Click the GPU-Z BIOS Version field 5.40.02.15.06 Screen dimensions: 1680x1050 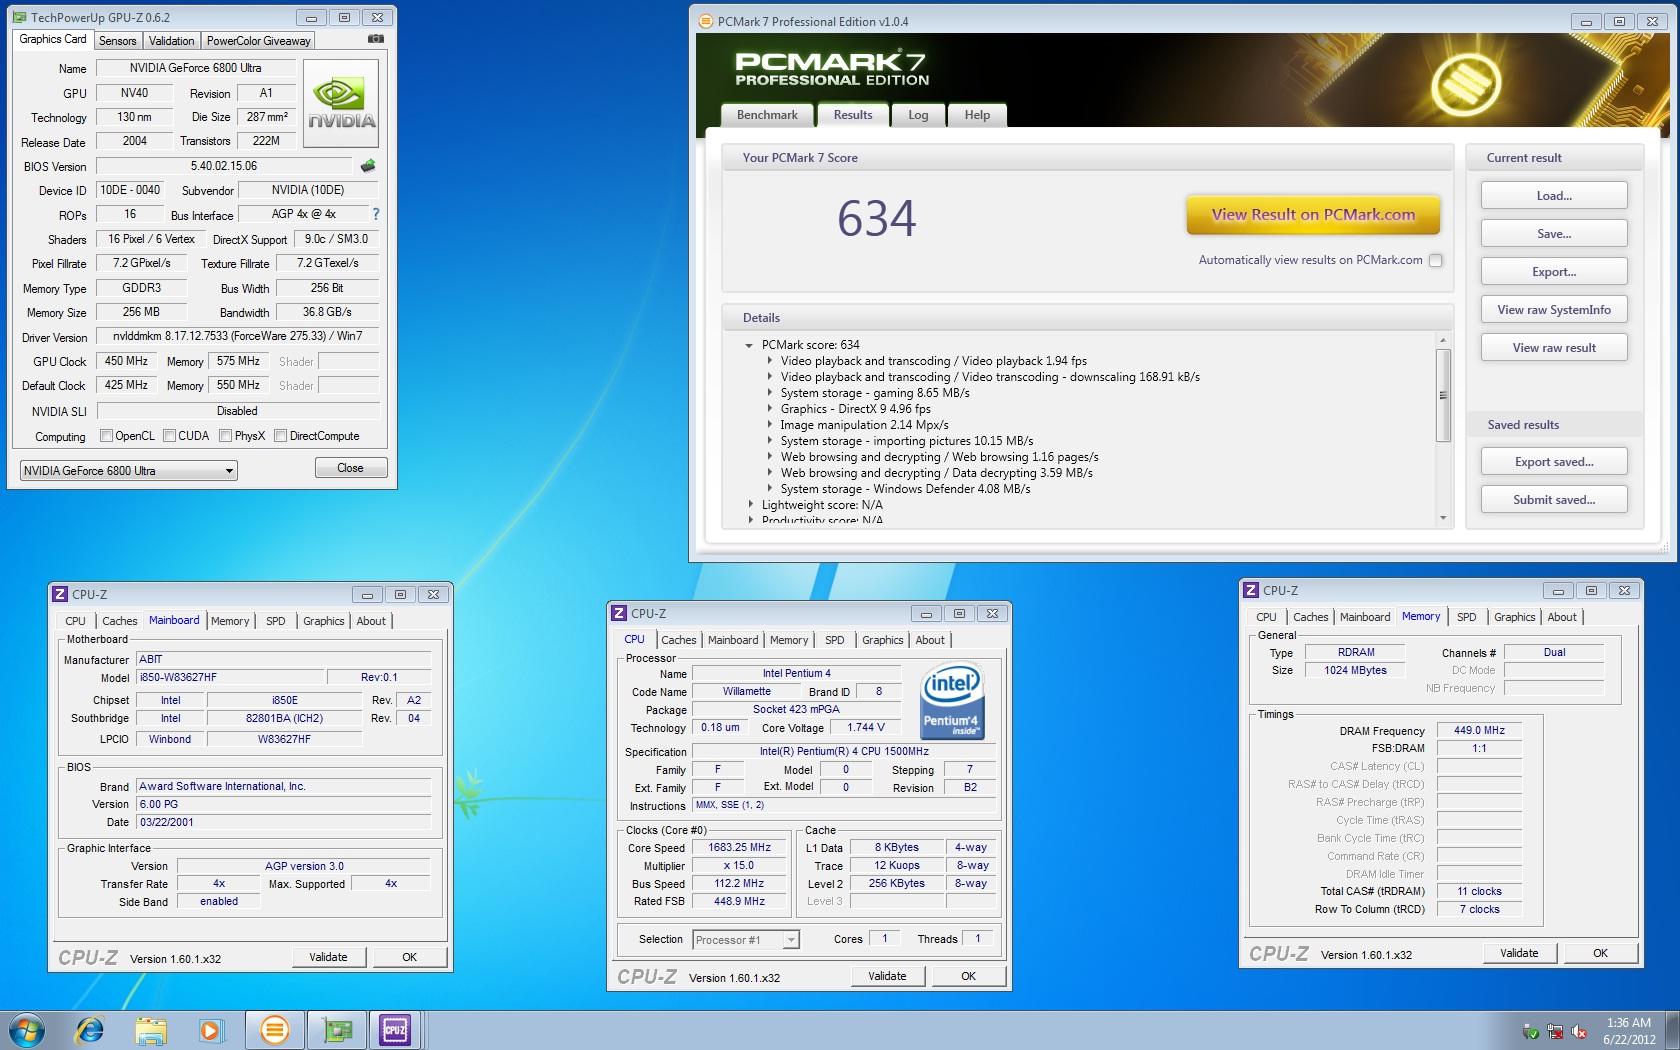[x=224, y=166]
